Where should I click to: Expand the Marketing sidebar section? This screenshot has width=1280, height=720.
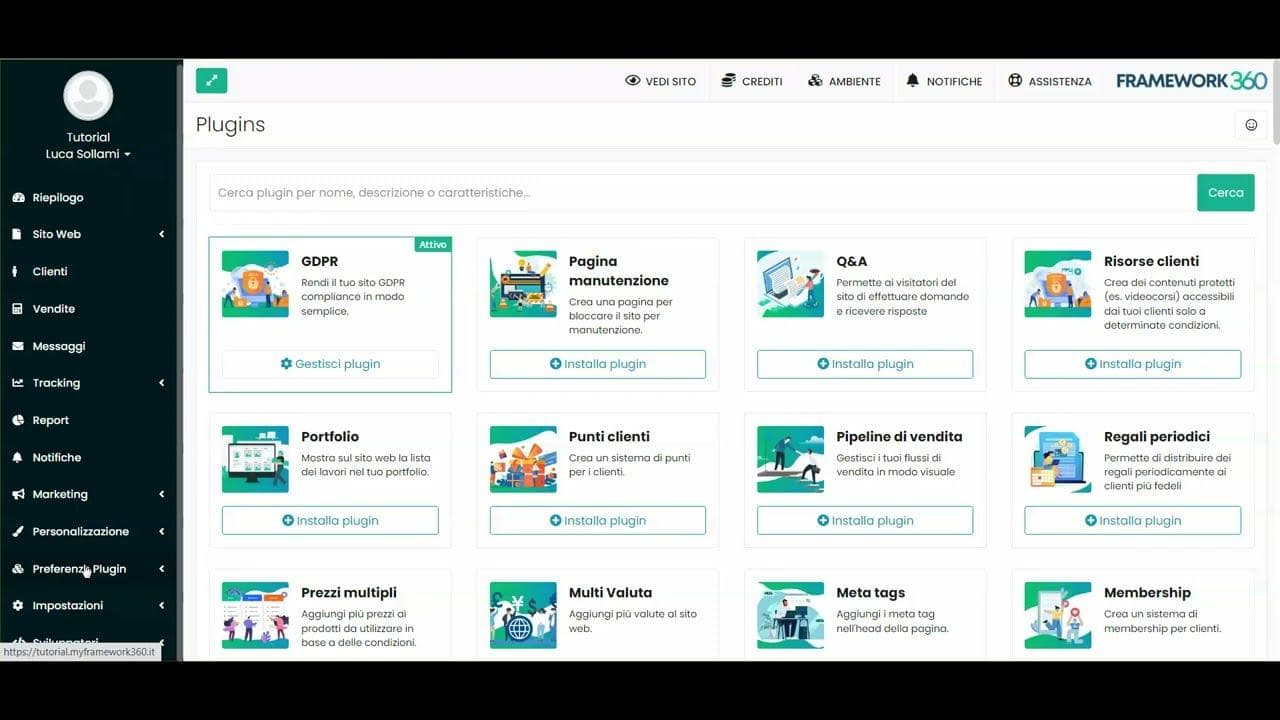[x=160, y=494]
